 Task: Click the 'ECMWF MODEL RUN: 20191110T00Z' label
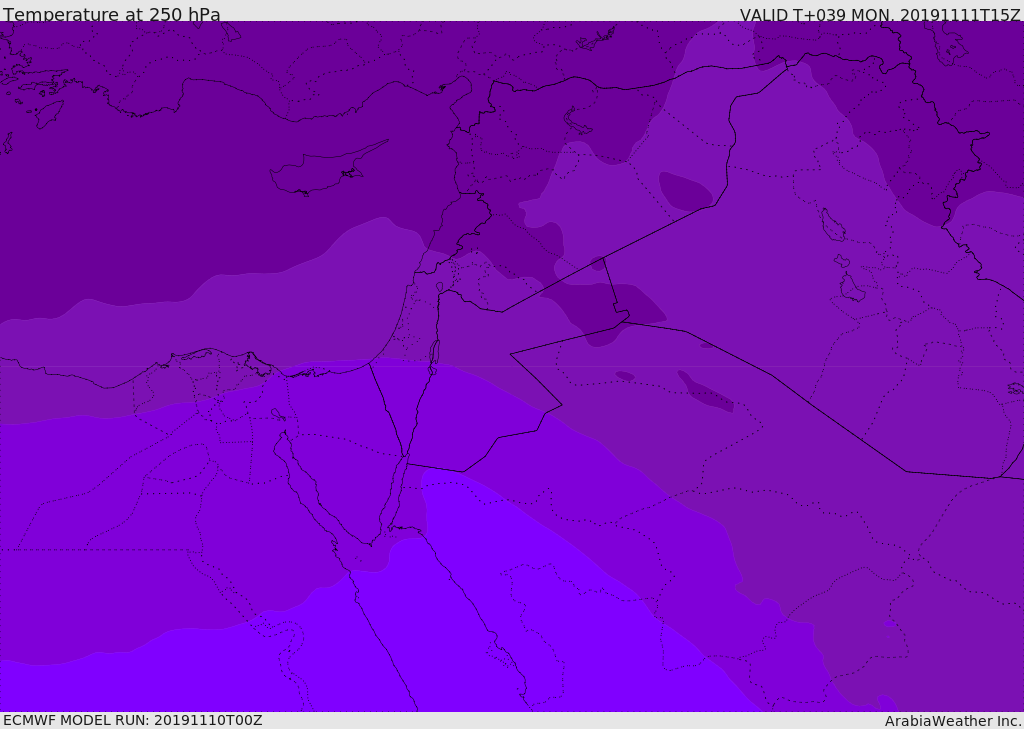[133, 720]
